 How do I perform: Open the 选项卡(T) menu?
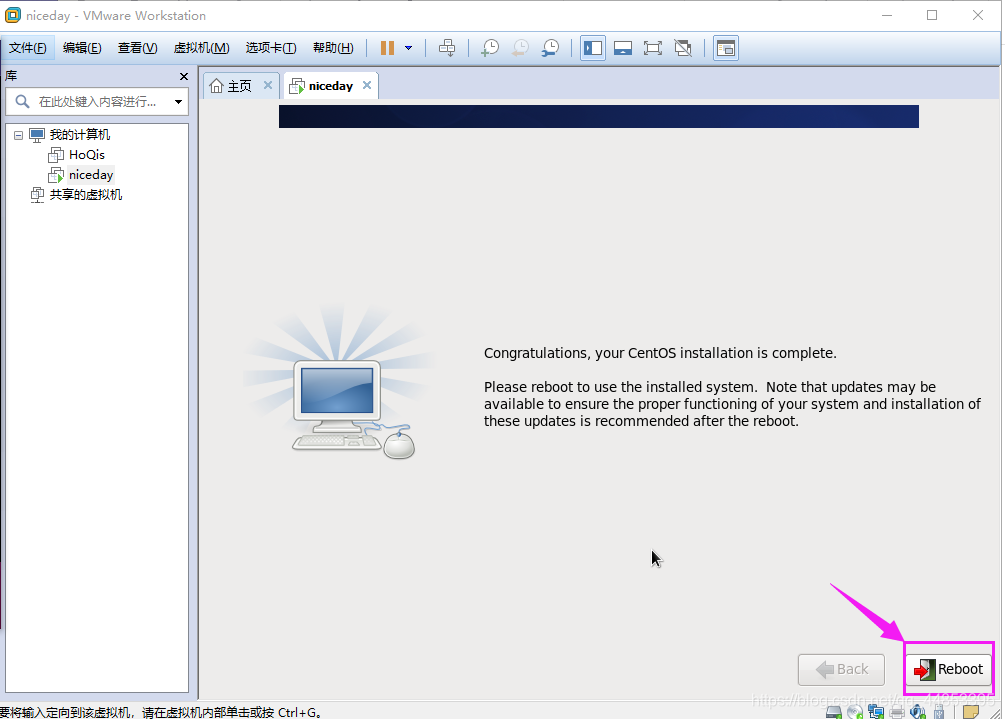[x=270, y=48]
